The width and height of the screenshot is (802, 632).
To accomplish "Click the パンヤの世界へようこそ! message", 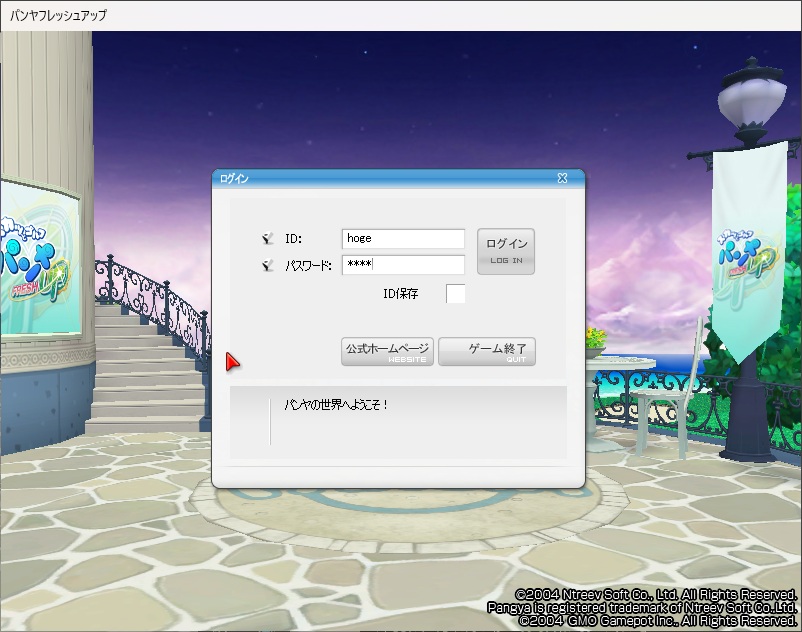I will click(x=336, y=404).
